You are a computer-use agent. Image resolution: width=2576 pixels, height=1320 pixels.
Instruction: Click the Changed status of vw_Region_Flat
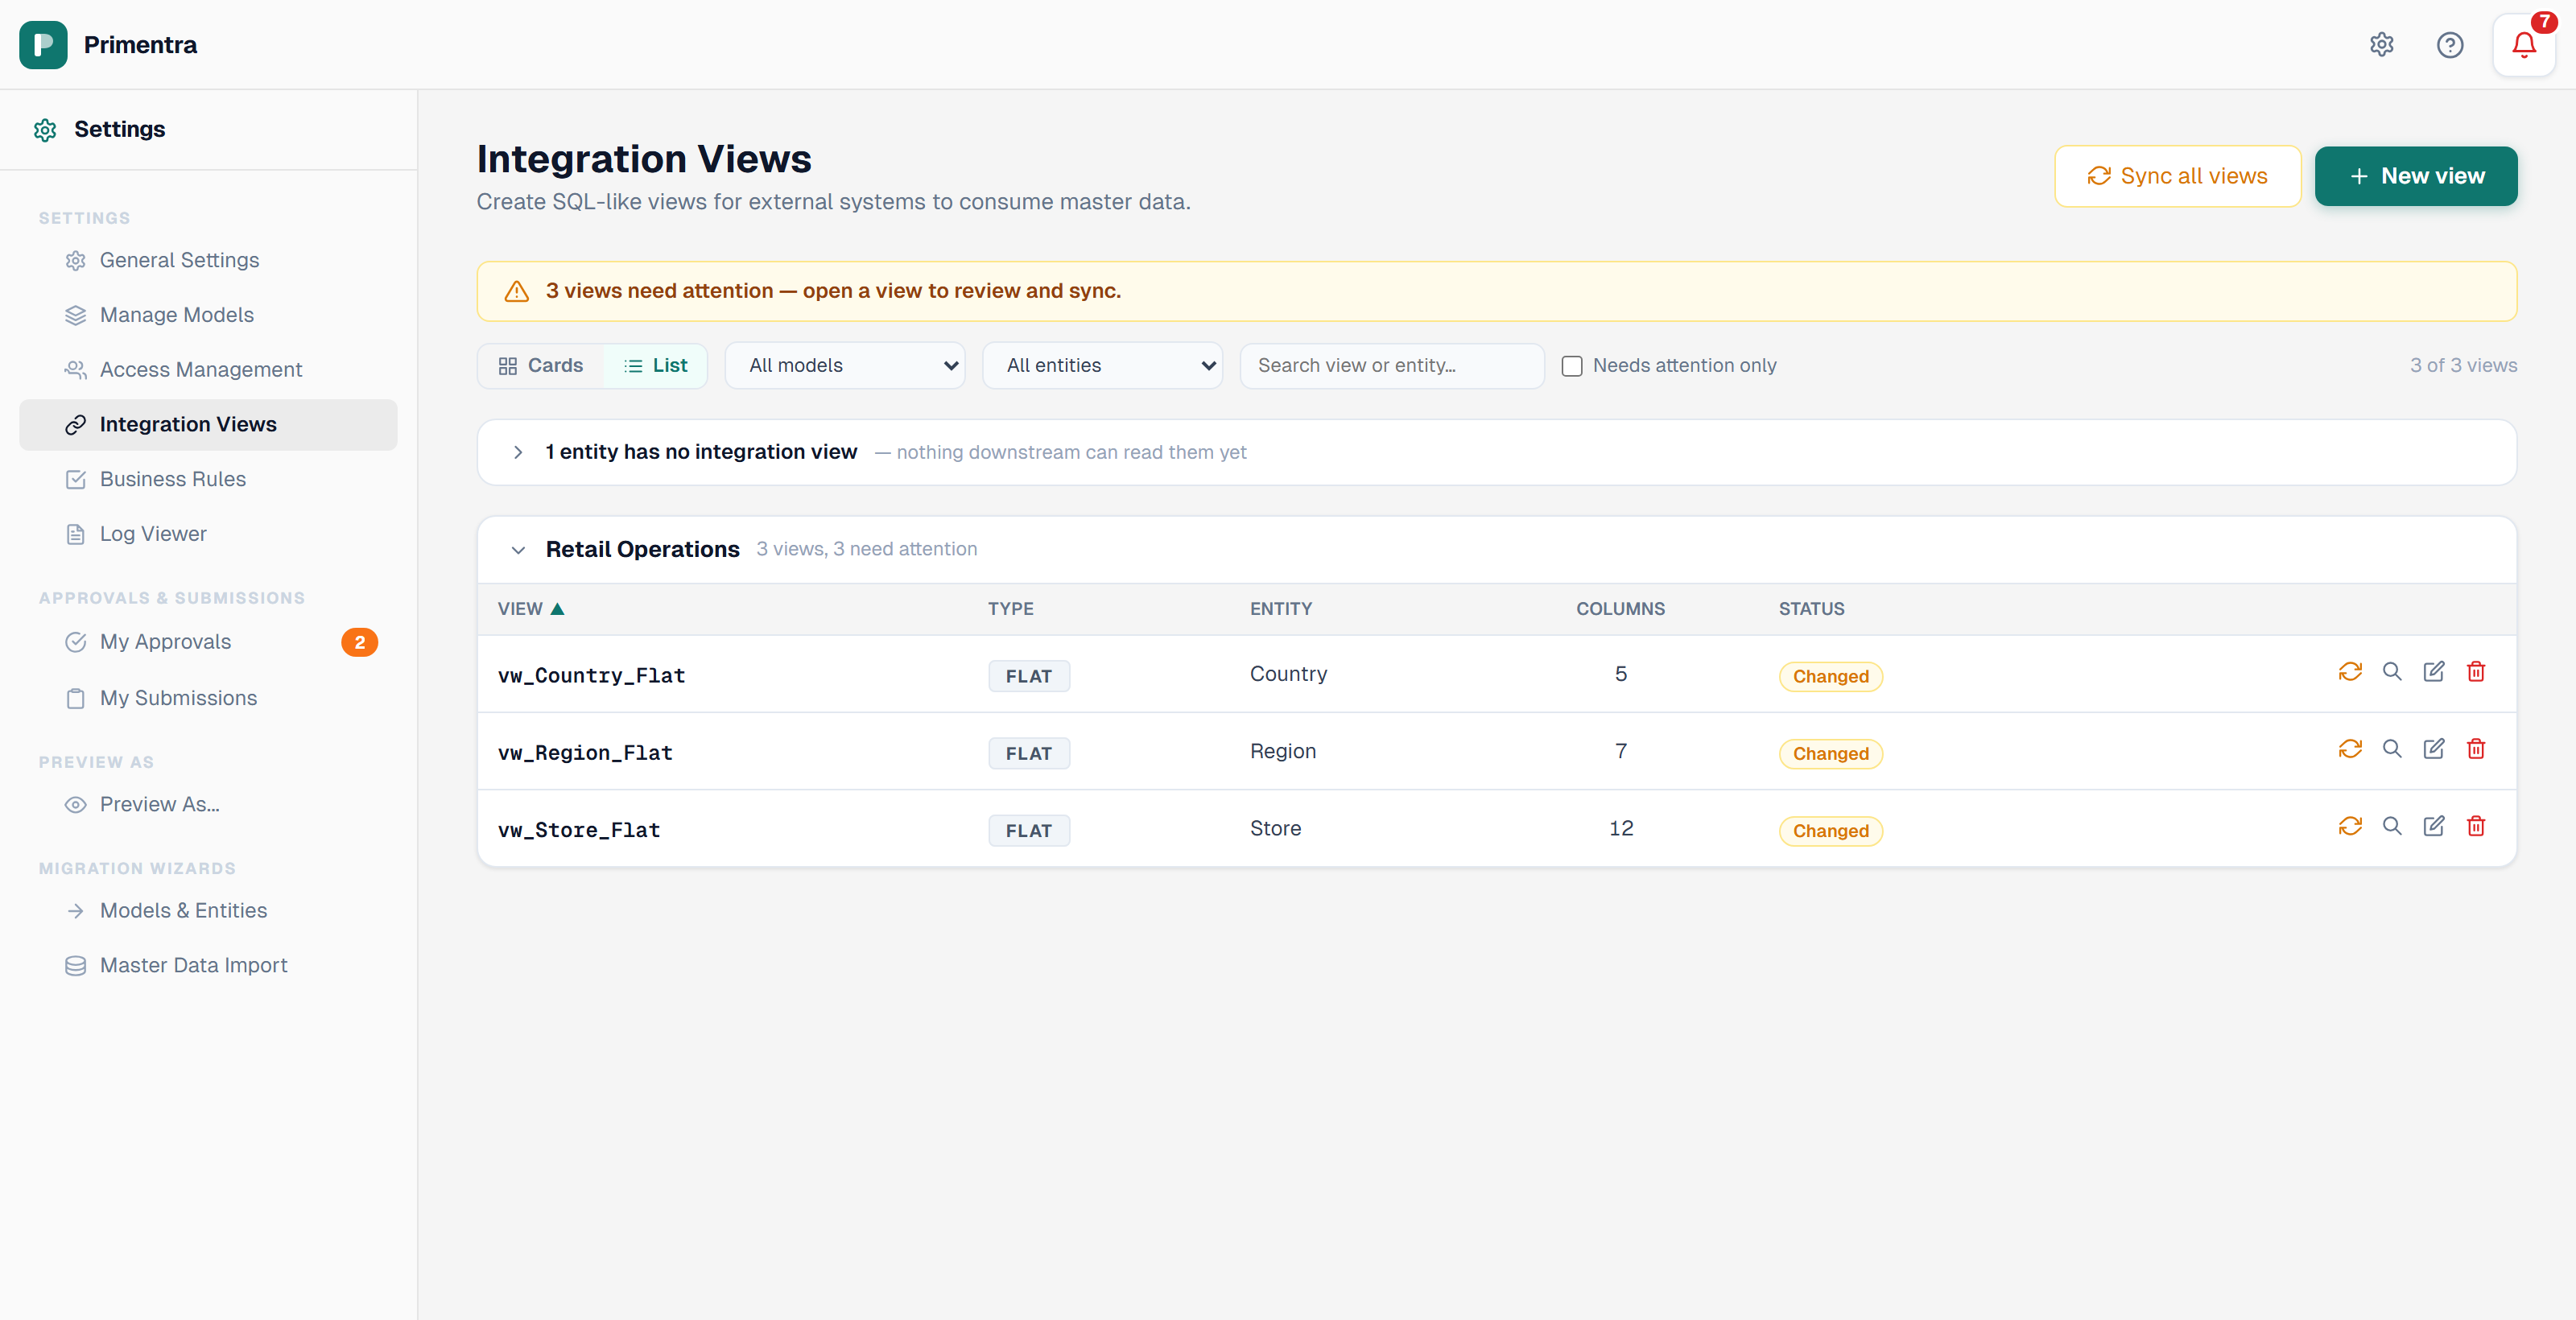1830,754
